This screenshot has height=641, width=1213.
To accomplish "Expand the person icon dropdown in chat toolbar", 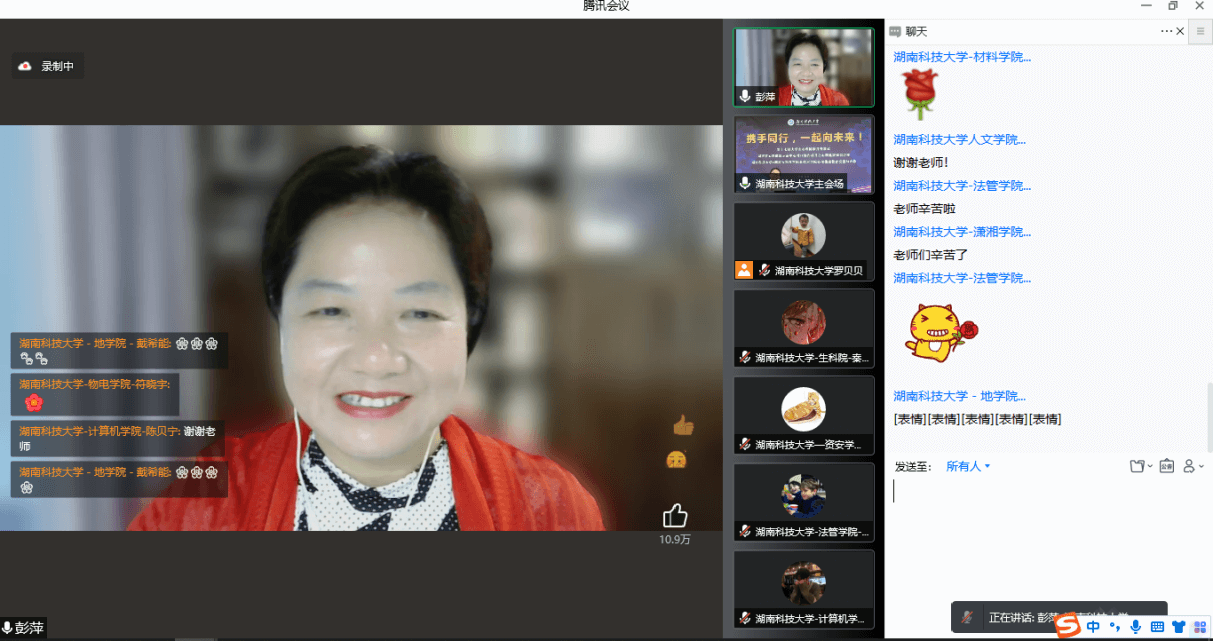I will (x=1193, y=466).
